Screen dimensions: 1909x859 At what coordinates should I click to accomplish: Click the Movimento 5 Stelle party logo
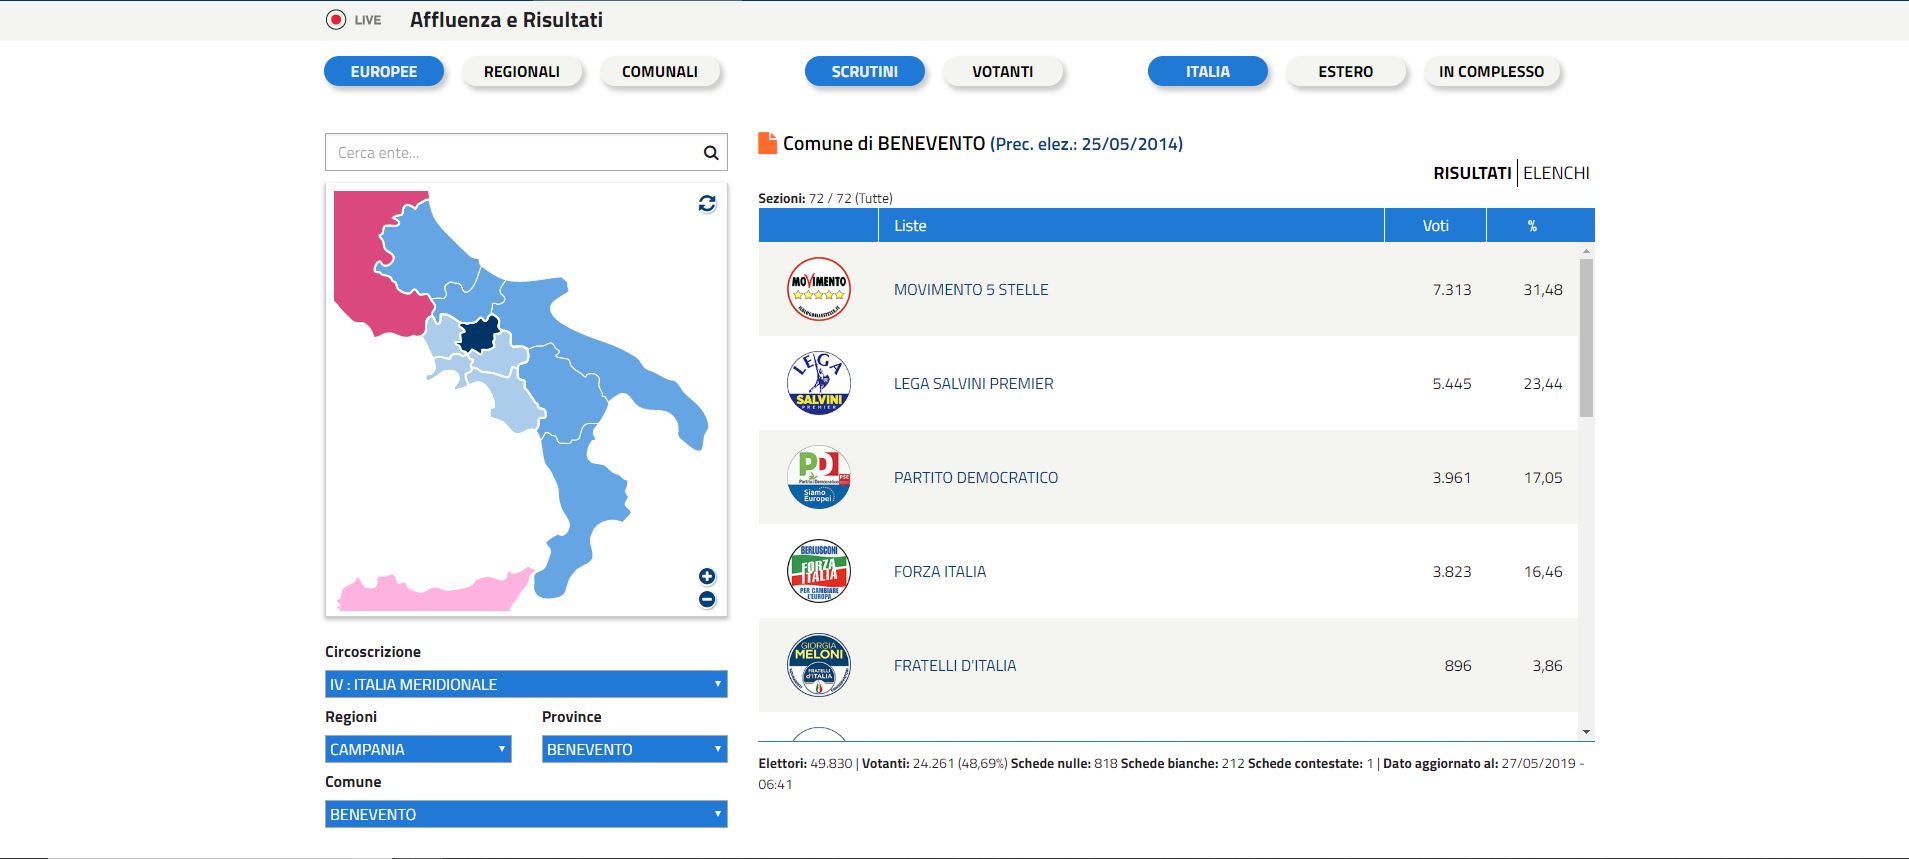tap(819, 289)
